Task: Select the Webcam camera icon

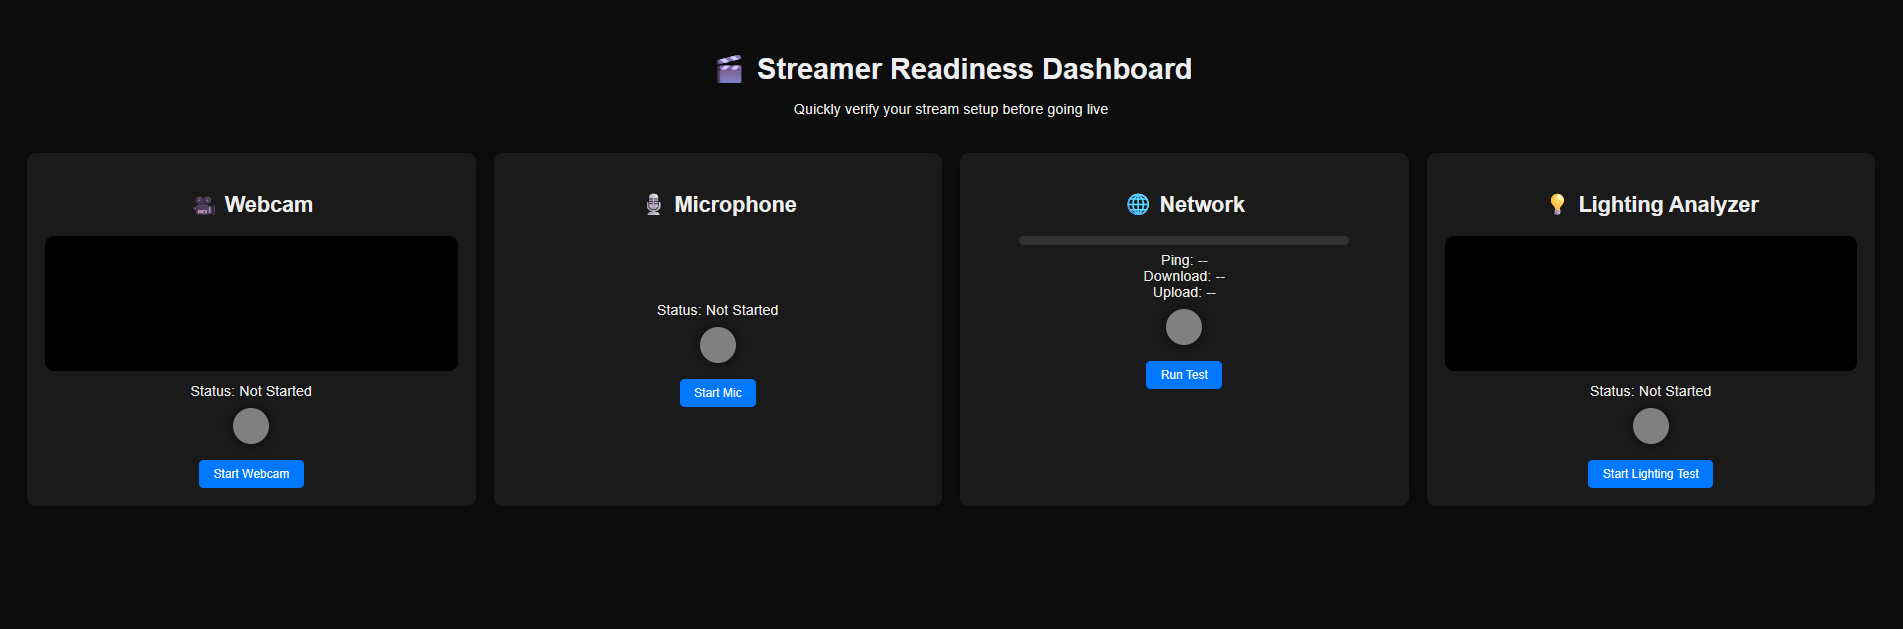Action: tap(203, 204)
